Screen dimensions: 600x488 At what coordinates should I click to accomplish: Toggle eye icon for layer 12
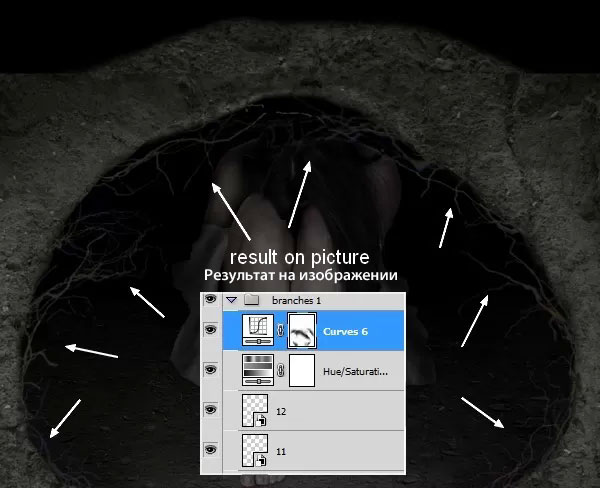point(210,410)
